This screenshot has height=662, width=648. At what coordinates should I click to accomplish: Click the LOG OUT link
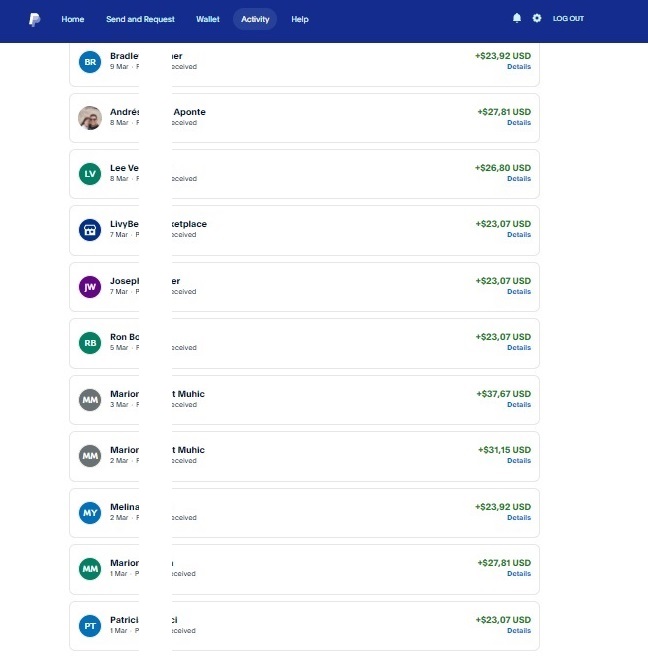tap(568, 19)
